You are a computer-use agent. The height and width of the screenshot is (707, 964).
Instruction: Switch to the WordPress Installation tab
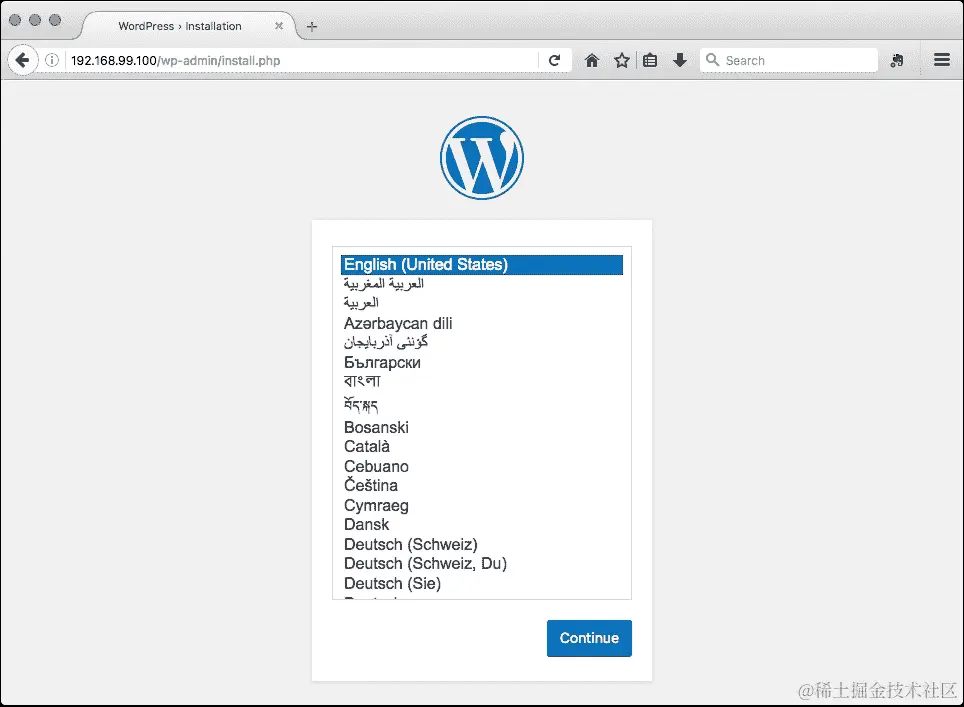coord(180,27)
